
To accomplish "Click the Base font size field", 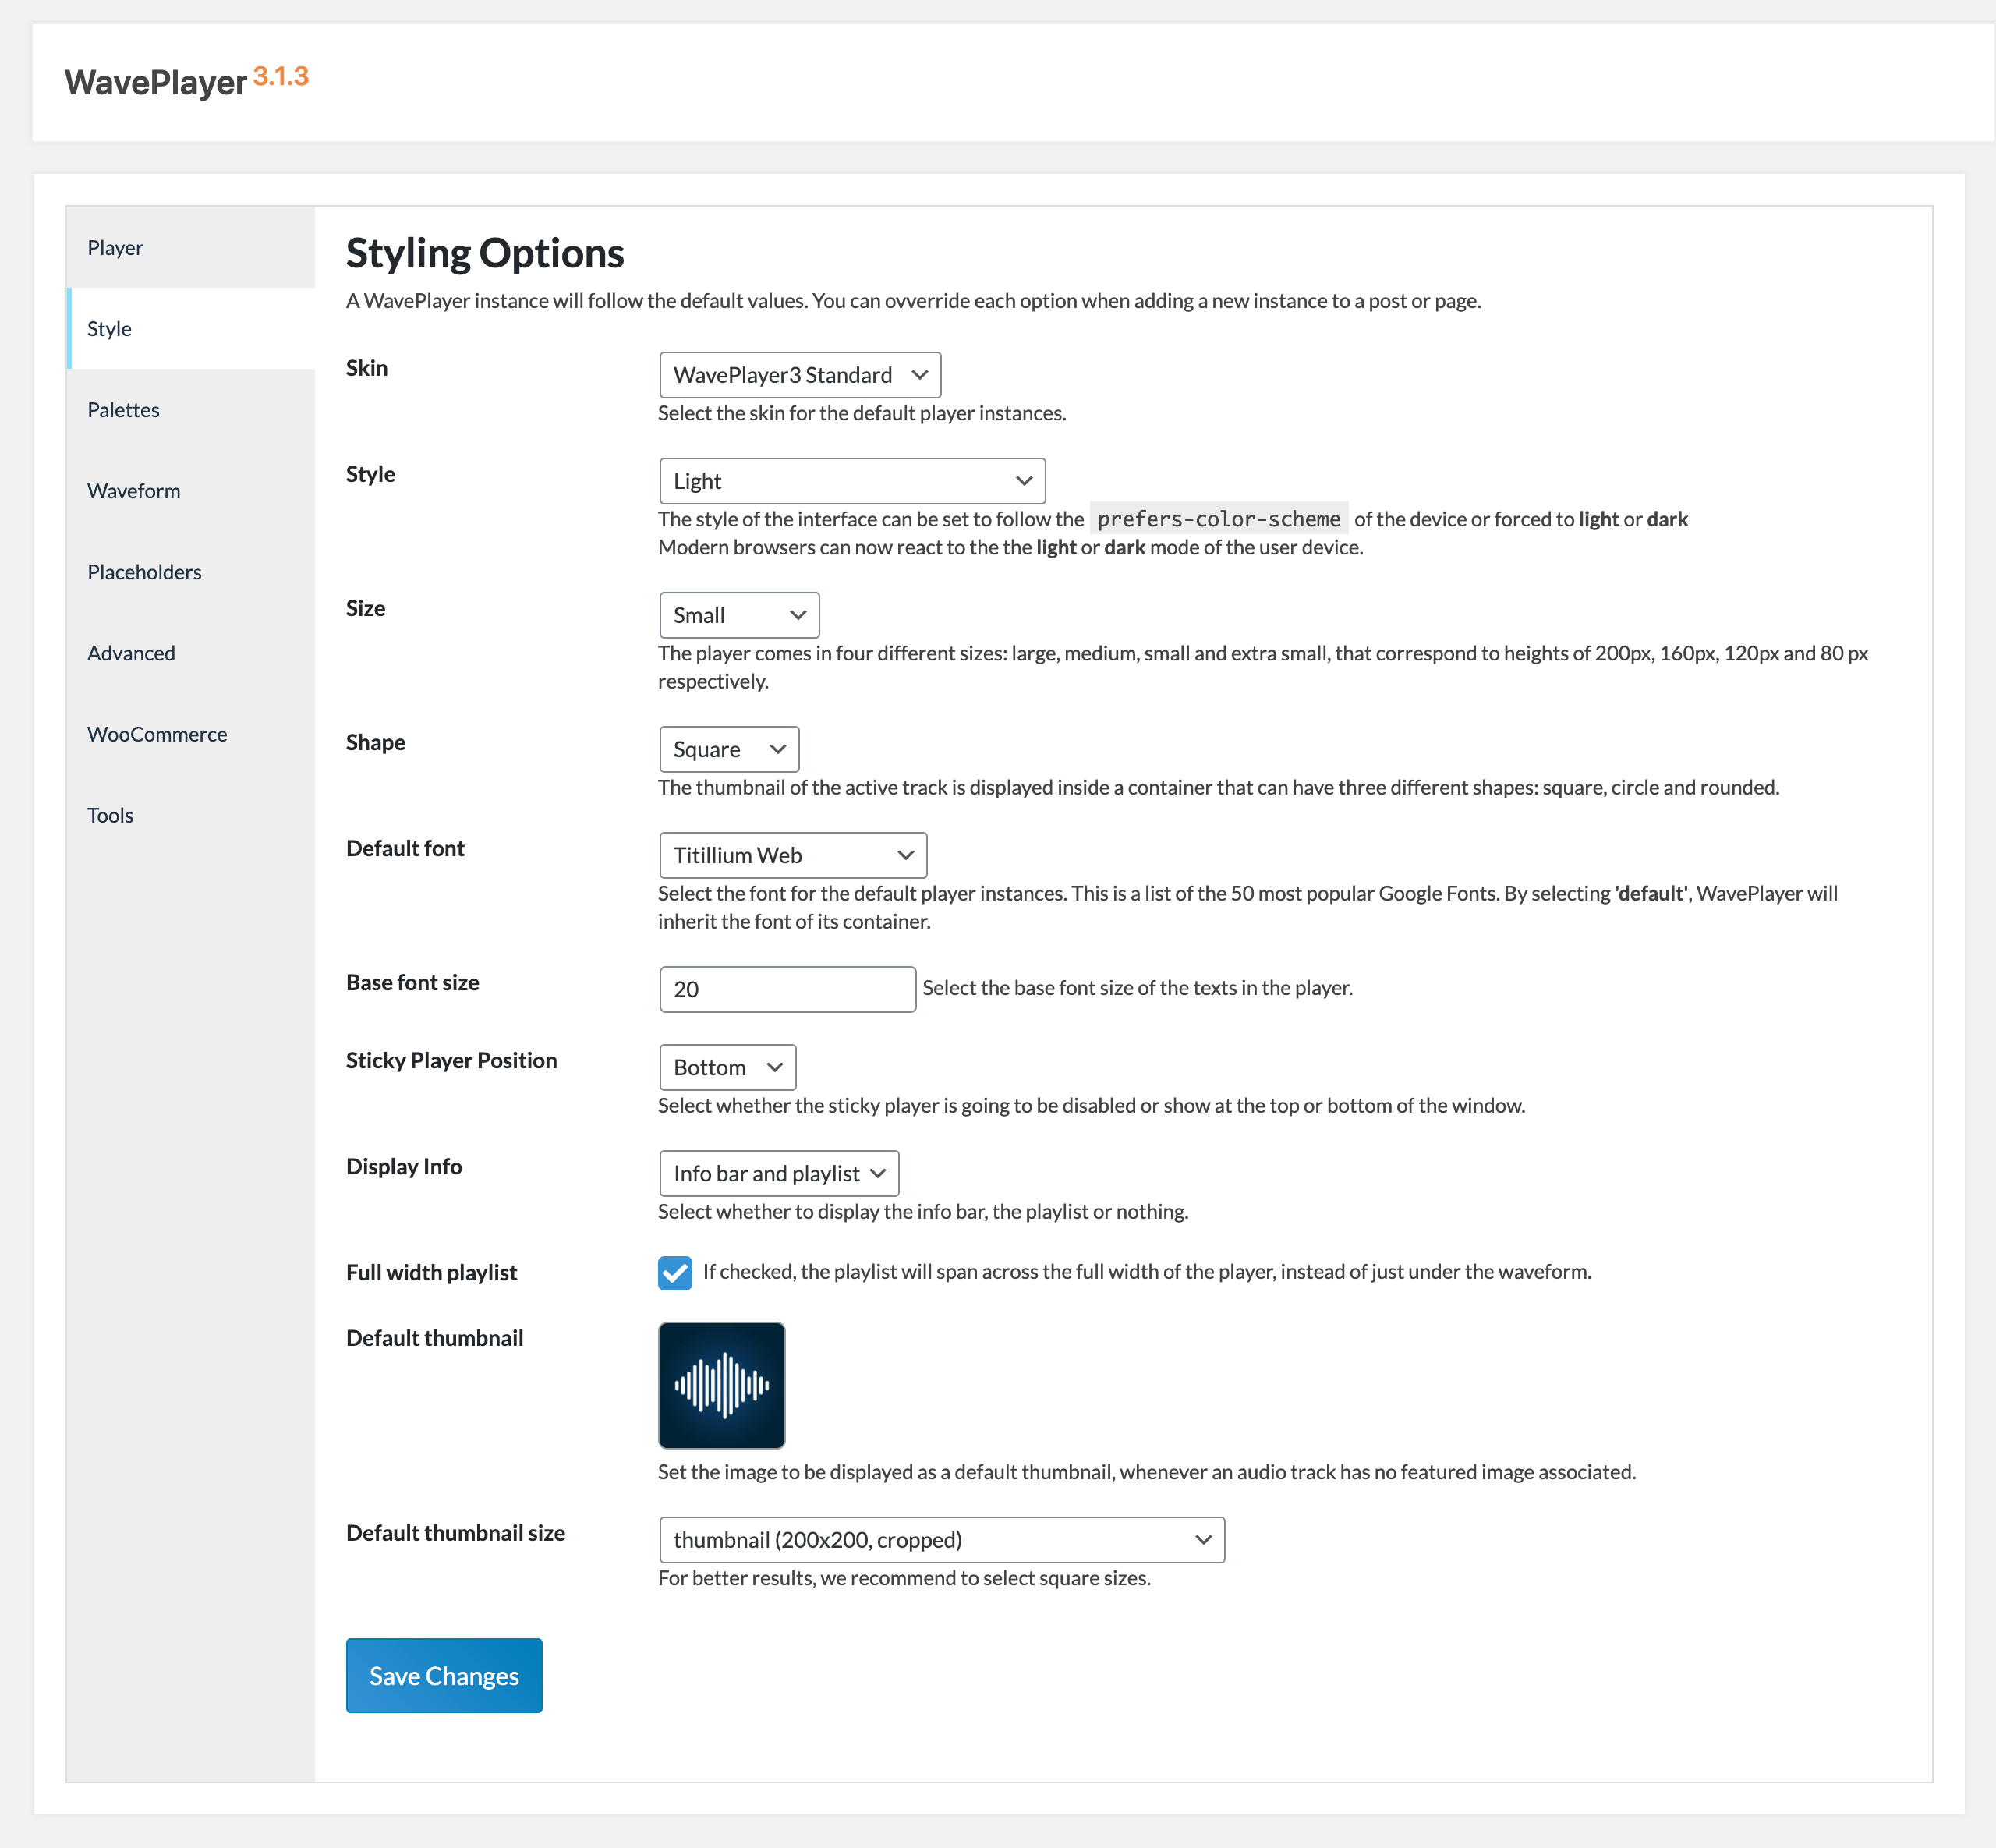I will [x=787, y=989].
